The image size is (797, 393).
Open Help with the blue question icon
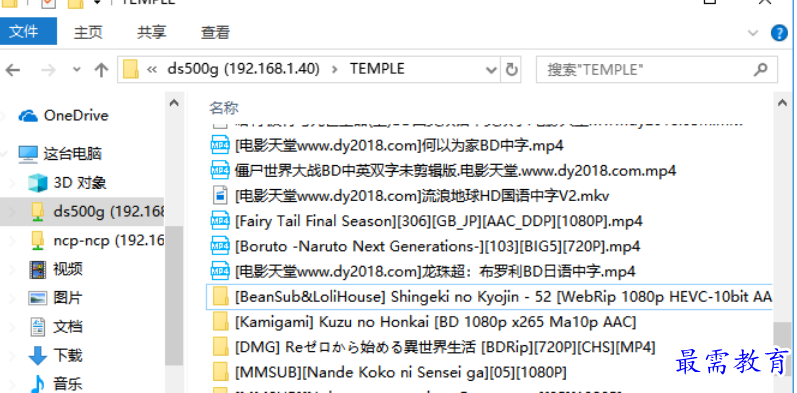779,33
